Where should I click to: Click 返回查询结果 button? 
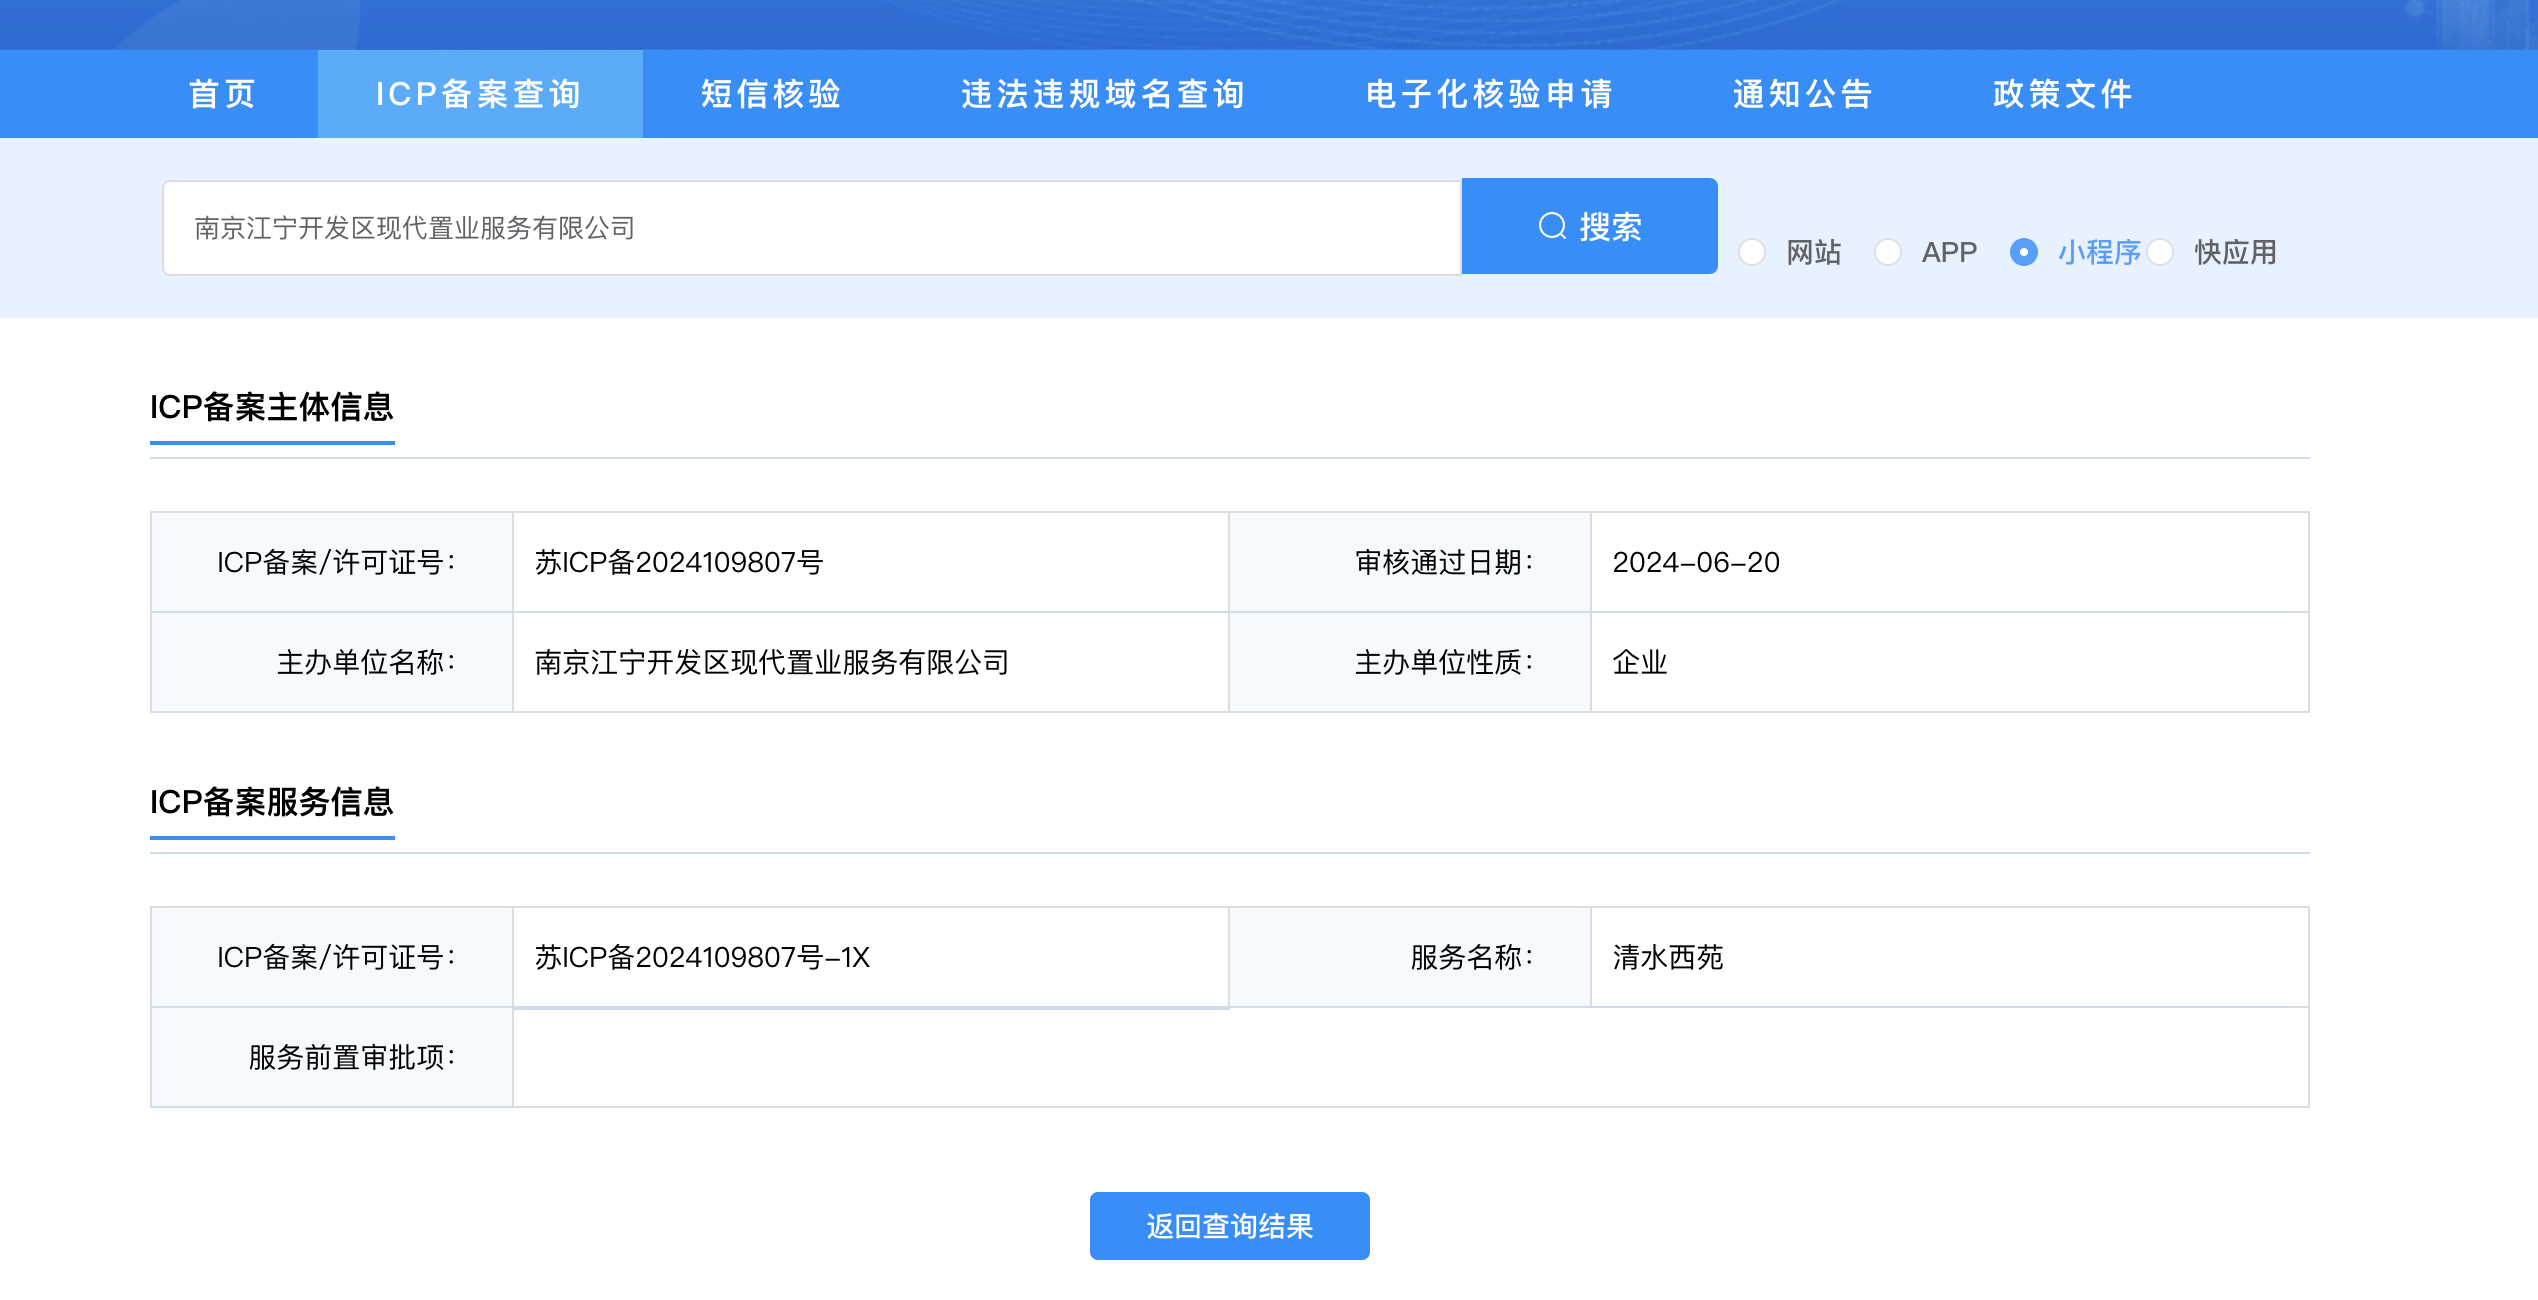click(x=1229, y=1226)
